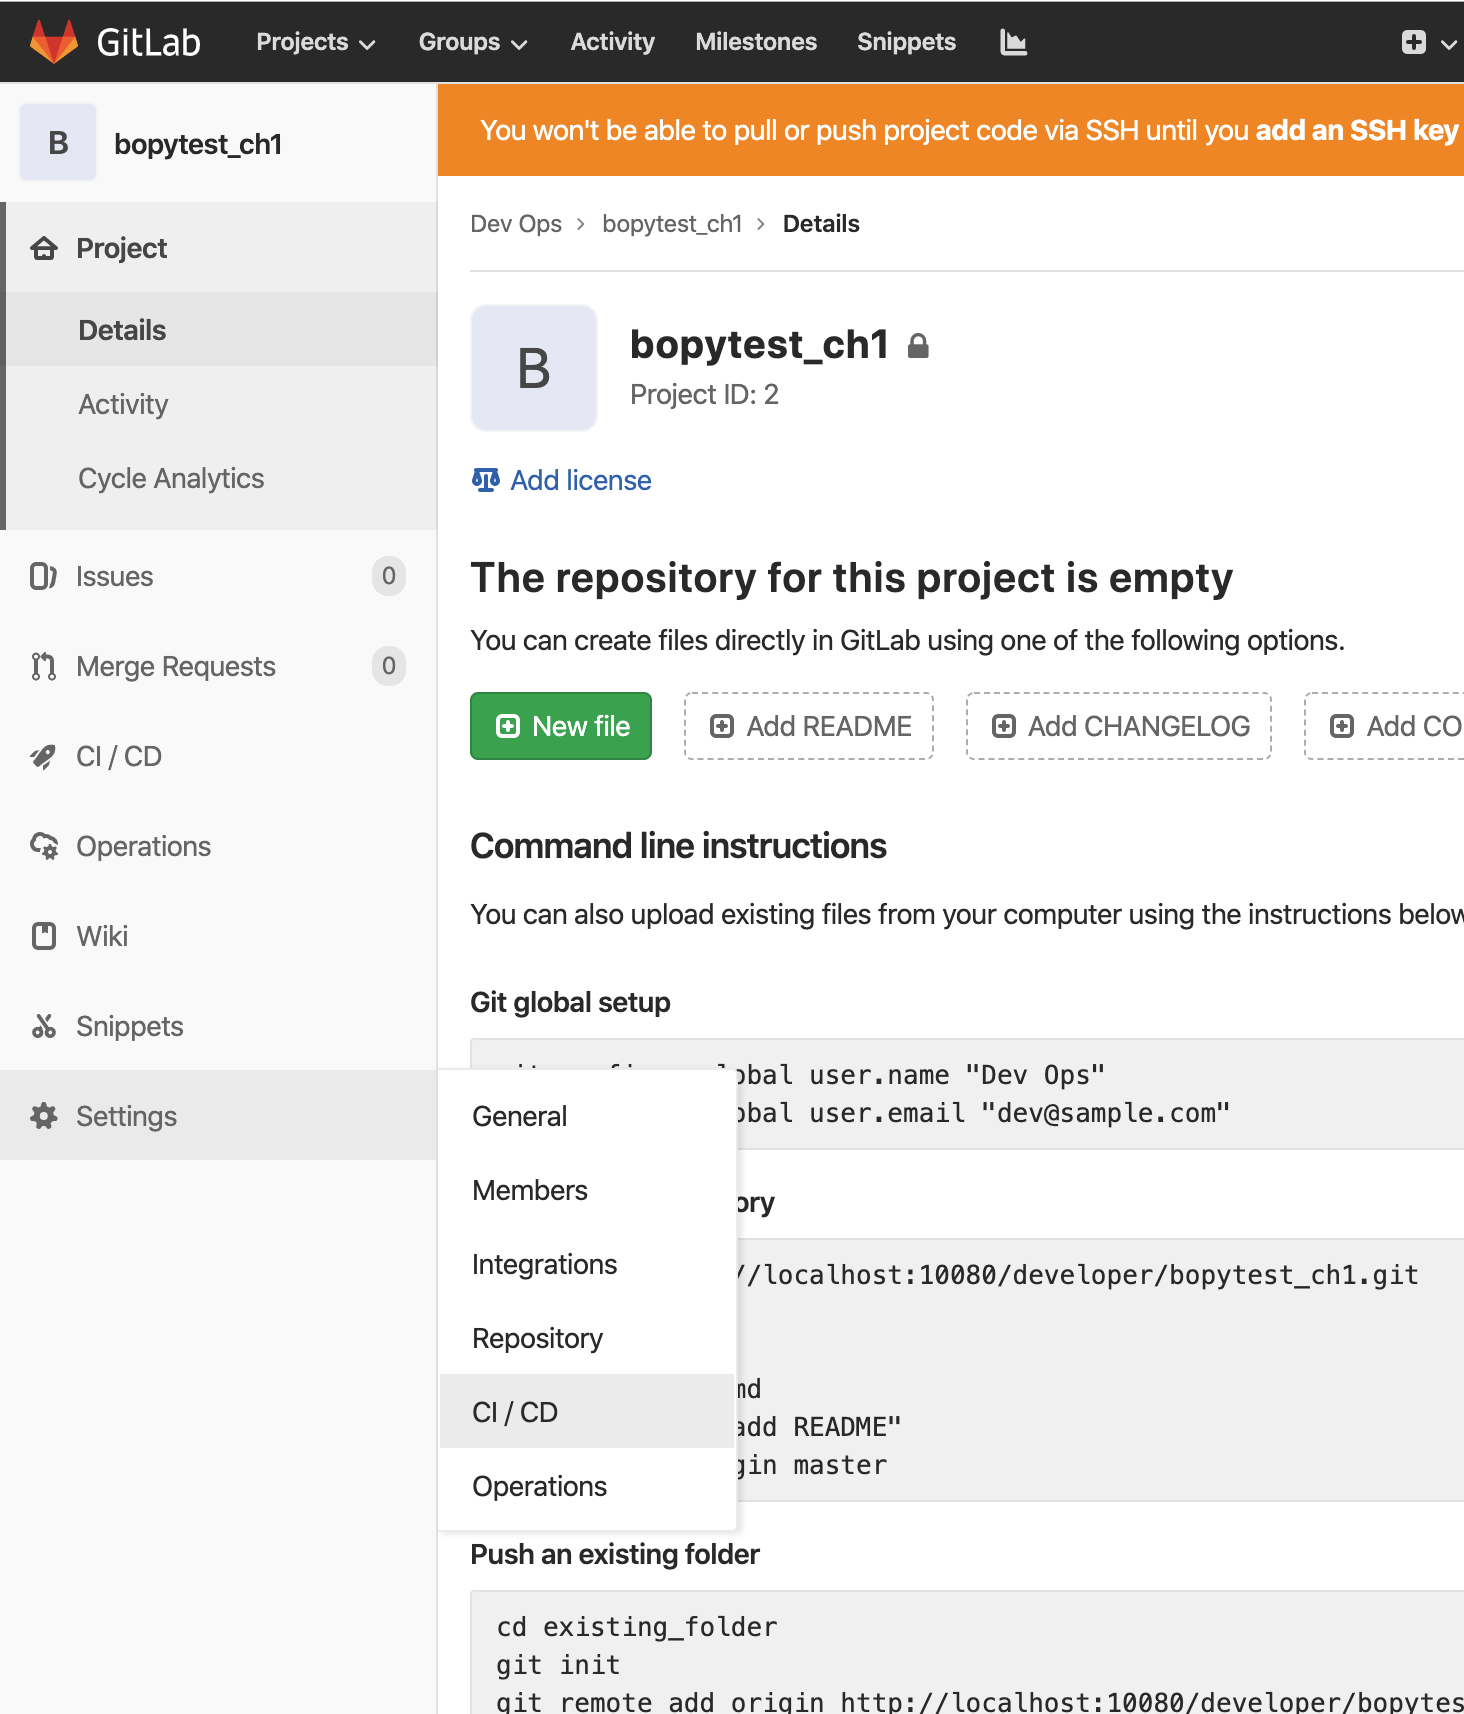The width and height of the screenshot is (1464, 1714).
Task: Click the green New file button
Action: click(x=561, y=726)
